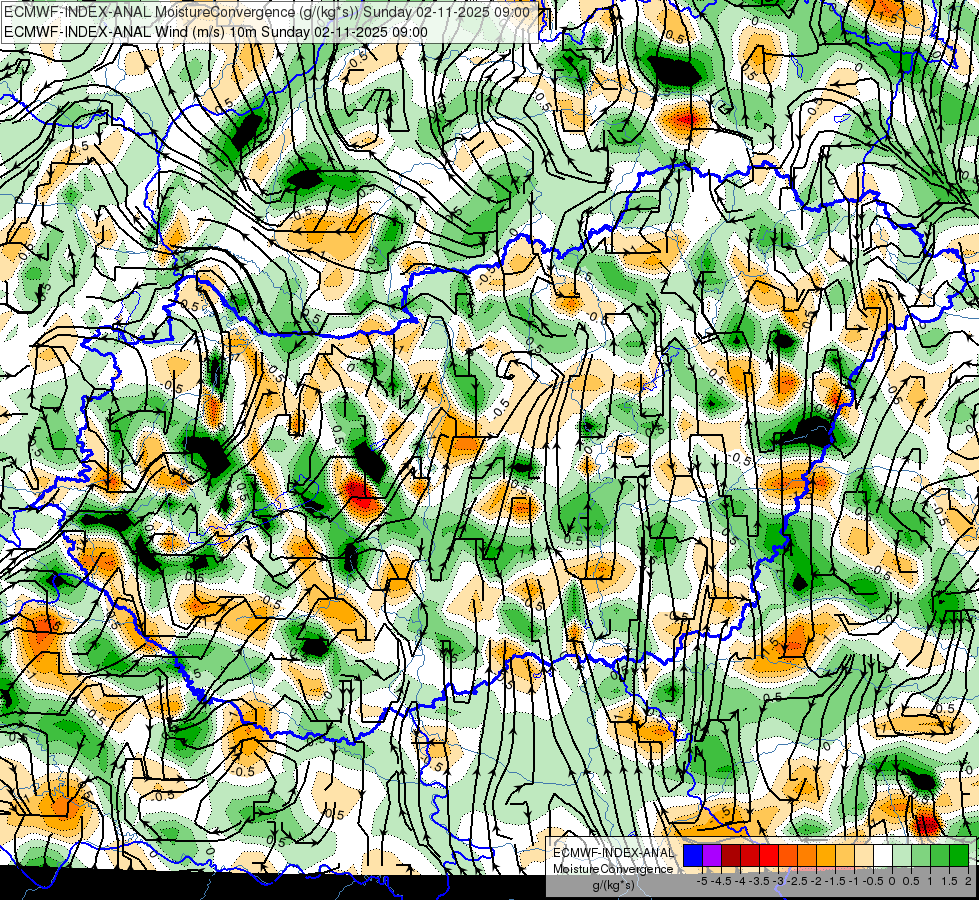The image size is (979, 900).
Task: Click the MoistureConvergence title line at top
Action: click(267, 12)
